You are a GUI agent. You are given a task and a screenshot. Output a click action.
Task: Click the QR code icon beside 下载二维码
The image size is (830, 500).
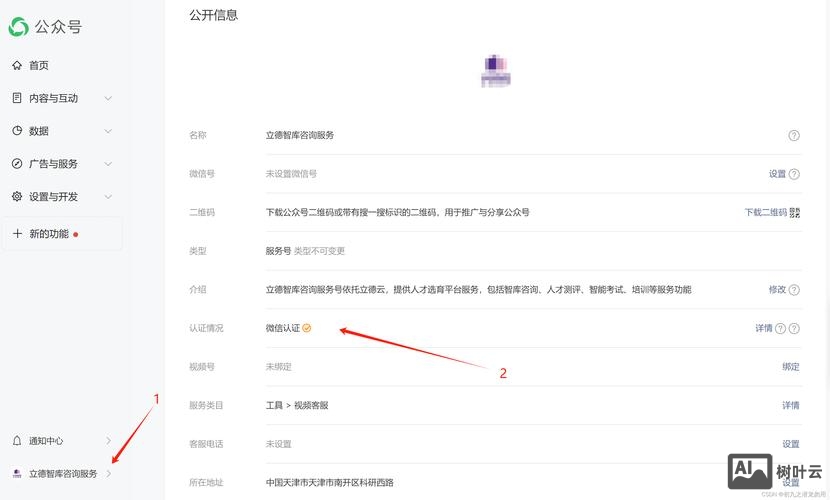coord(795,212)
